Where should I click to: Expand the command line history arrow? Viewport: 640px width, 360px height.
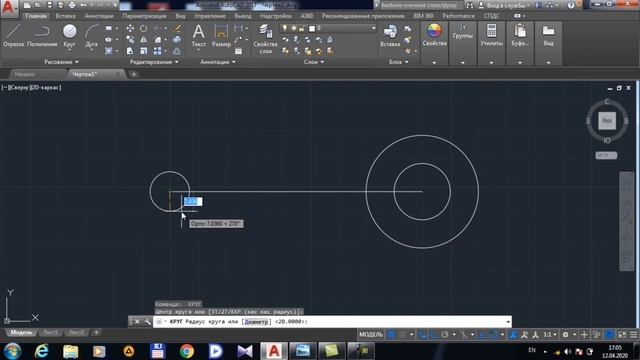508,322
